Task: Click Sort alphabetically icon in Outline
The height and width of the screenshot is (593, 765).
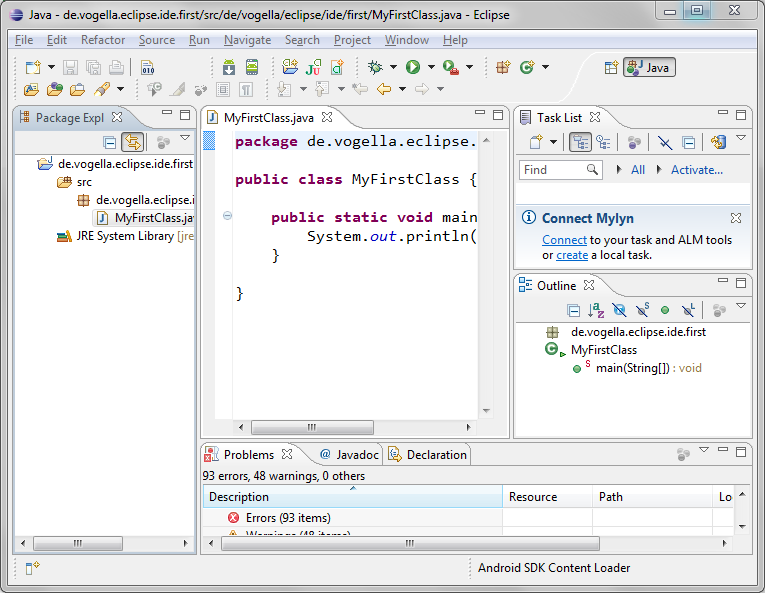Action: [596, 311]
